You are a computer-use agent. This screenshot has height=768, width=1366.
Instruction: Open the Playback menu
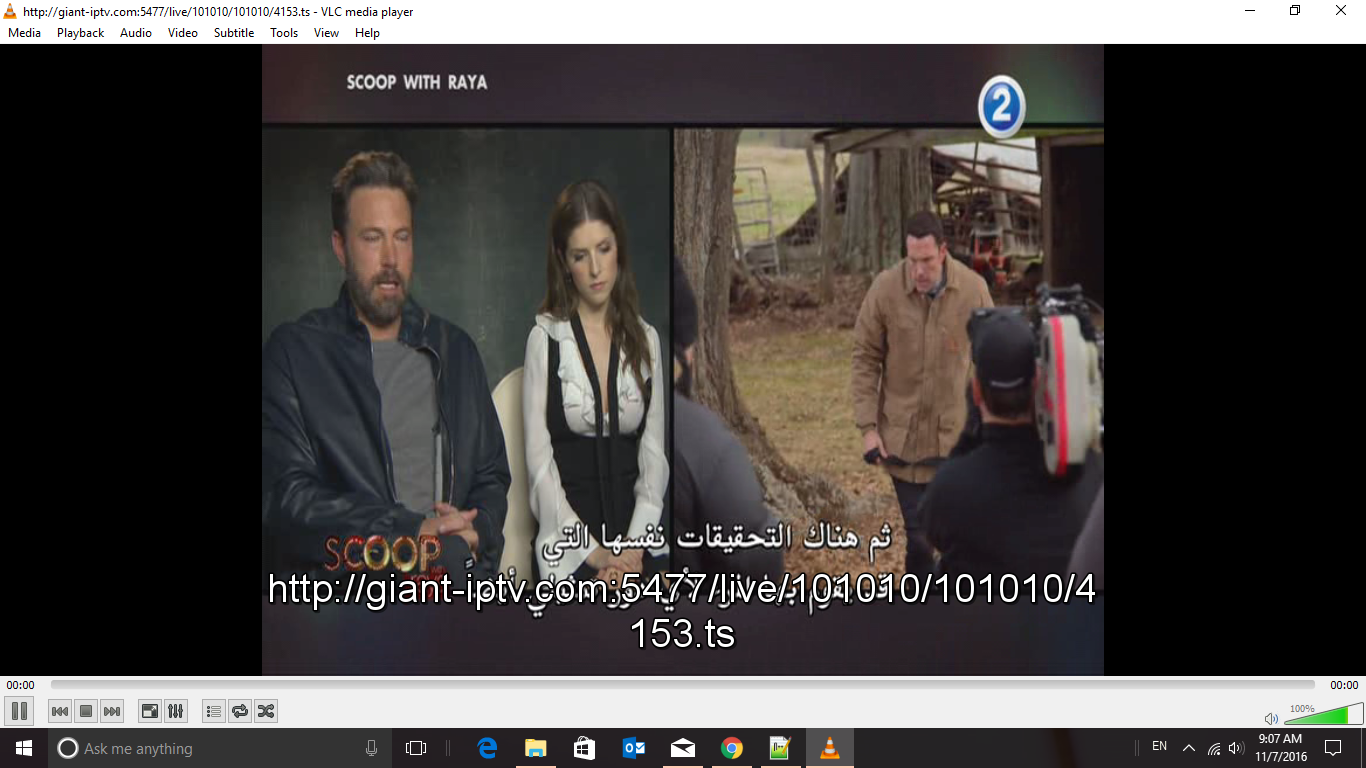pyautogui.click(x=81, y=33)
